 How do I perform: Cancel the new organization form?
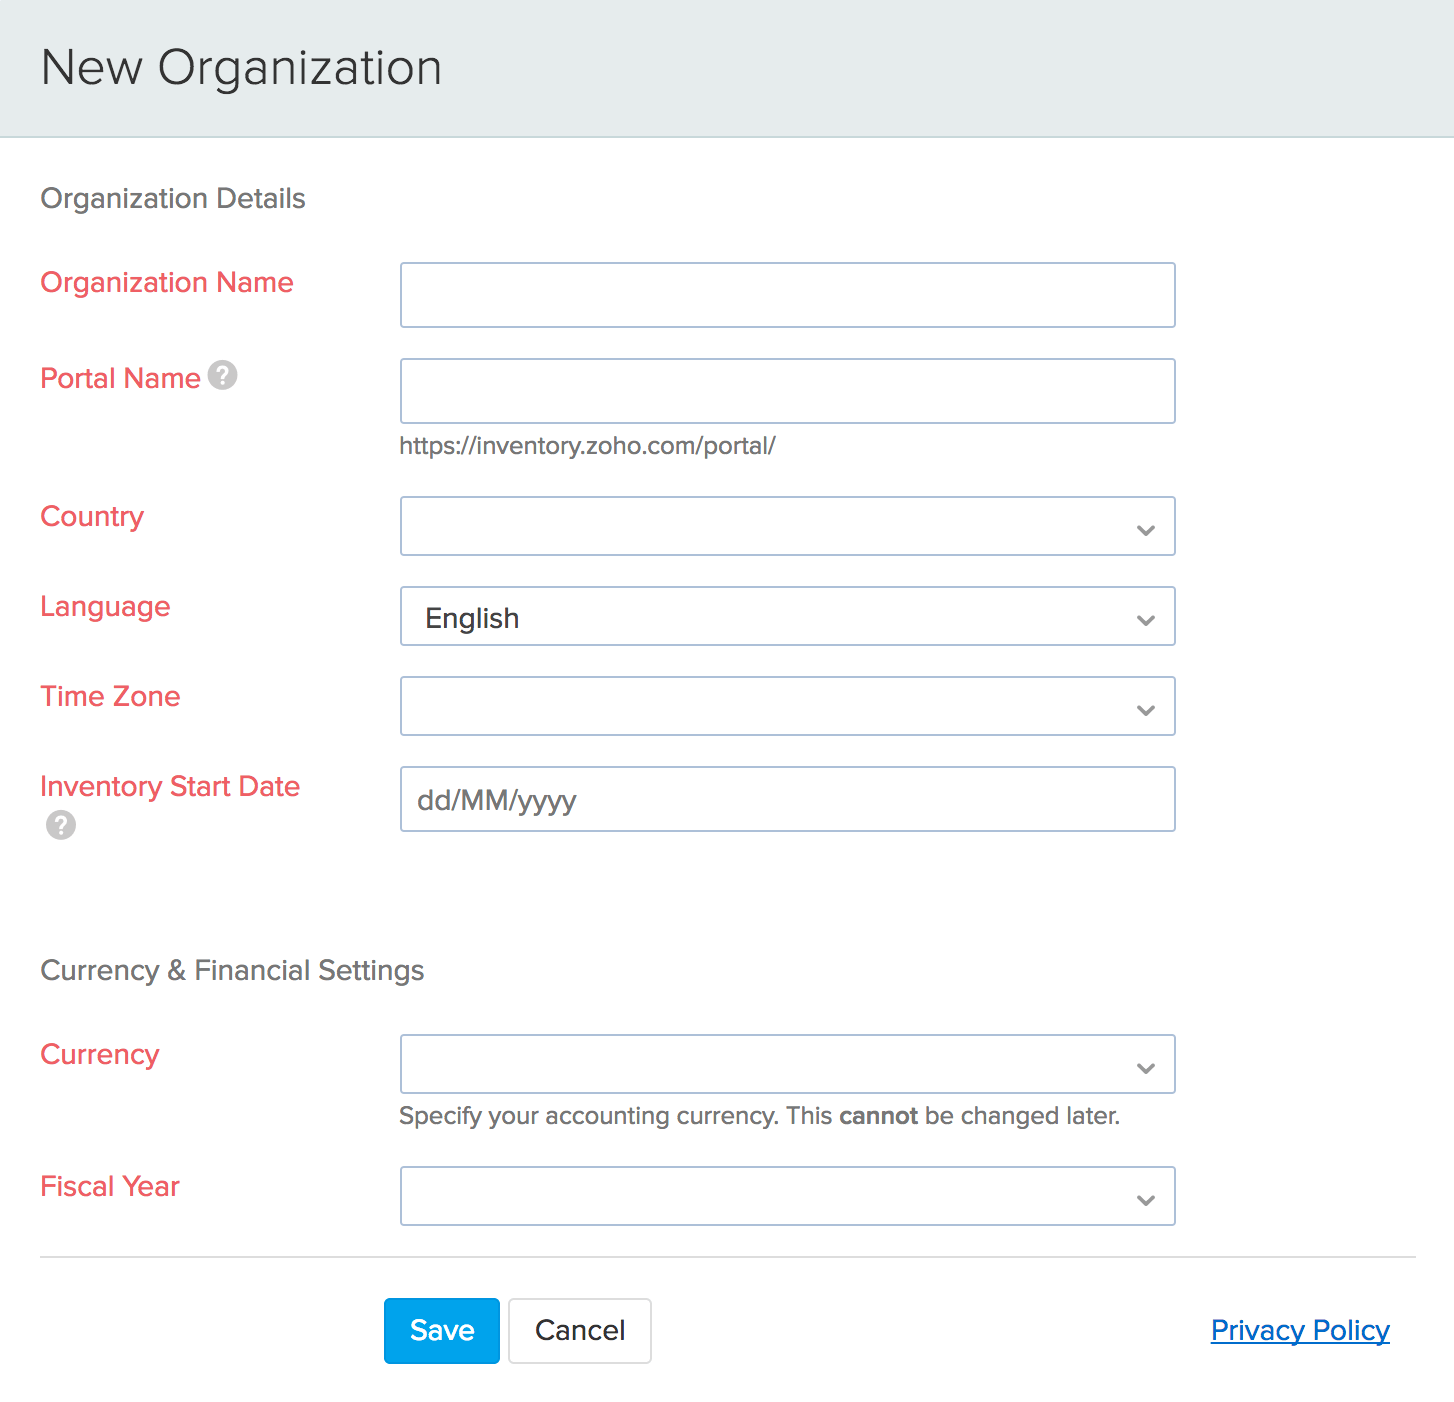(579, 1331)
